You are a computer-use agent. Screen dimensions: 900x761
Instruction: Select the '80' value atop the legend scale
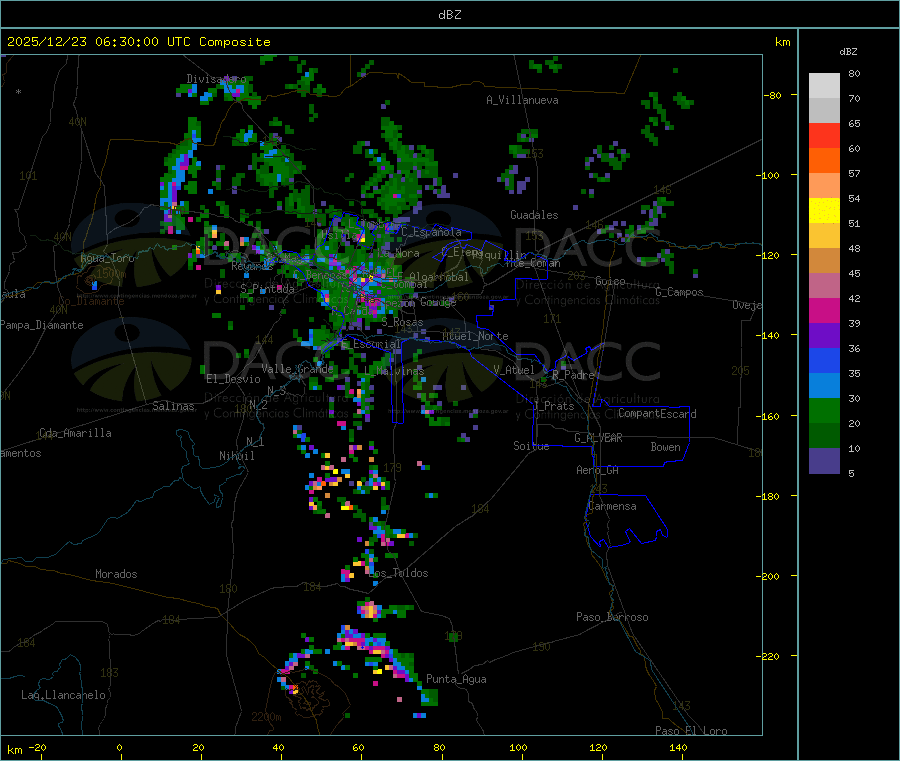[x=854, y=73]
